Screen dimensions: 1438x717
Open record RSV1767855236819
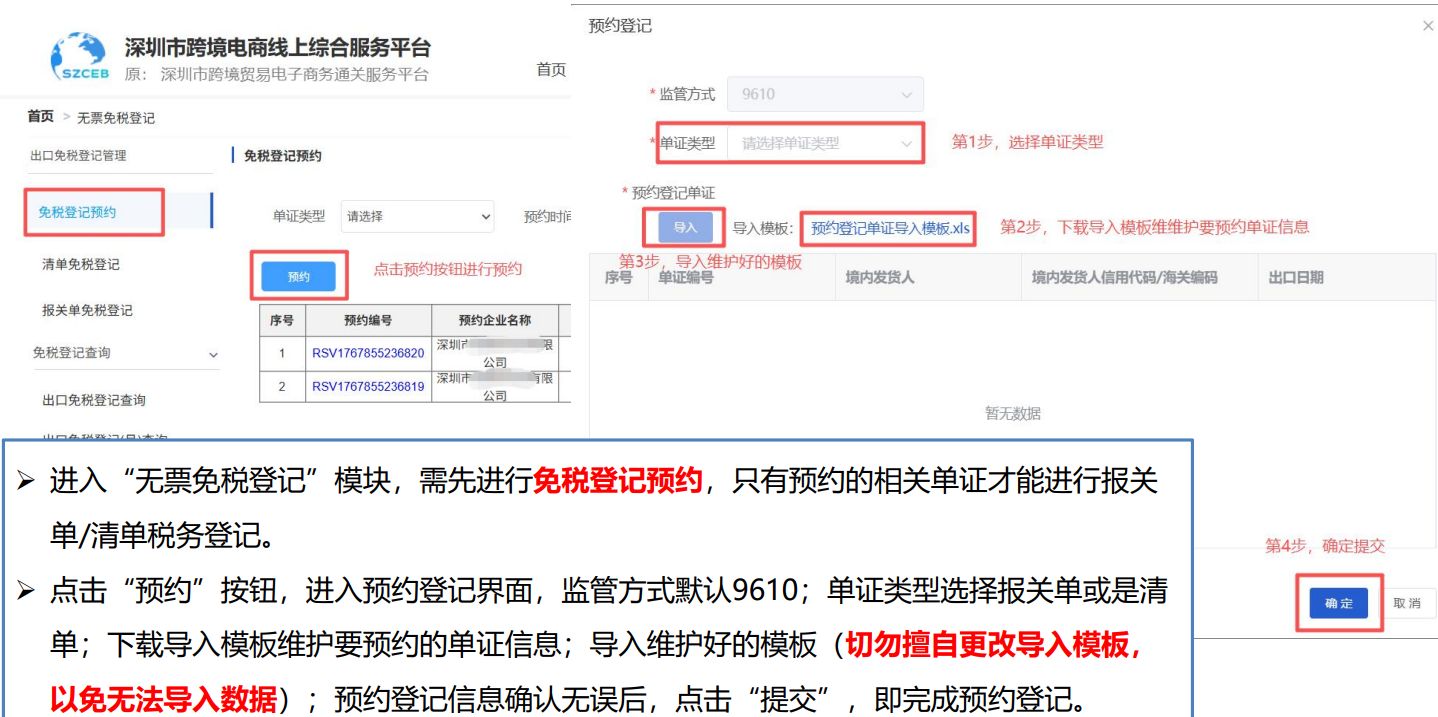[x=367, y=385]
